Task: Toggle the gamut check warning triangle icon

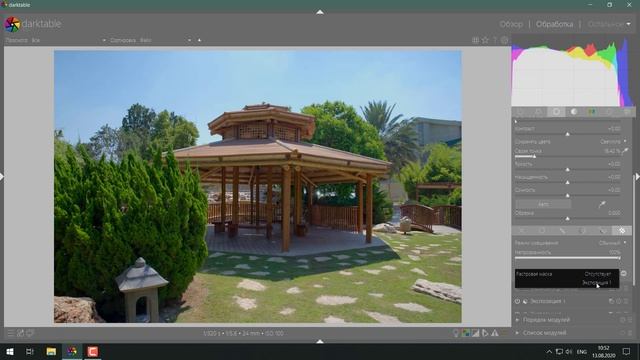Action: tap(495, 333)
